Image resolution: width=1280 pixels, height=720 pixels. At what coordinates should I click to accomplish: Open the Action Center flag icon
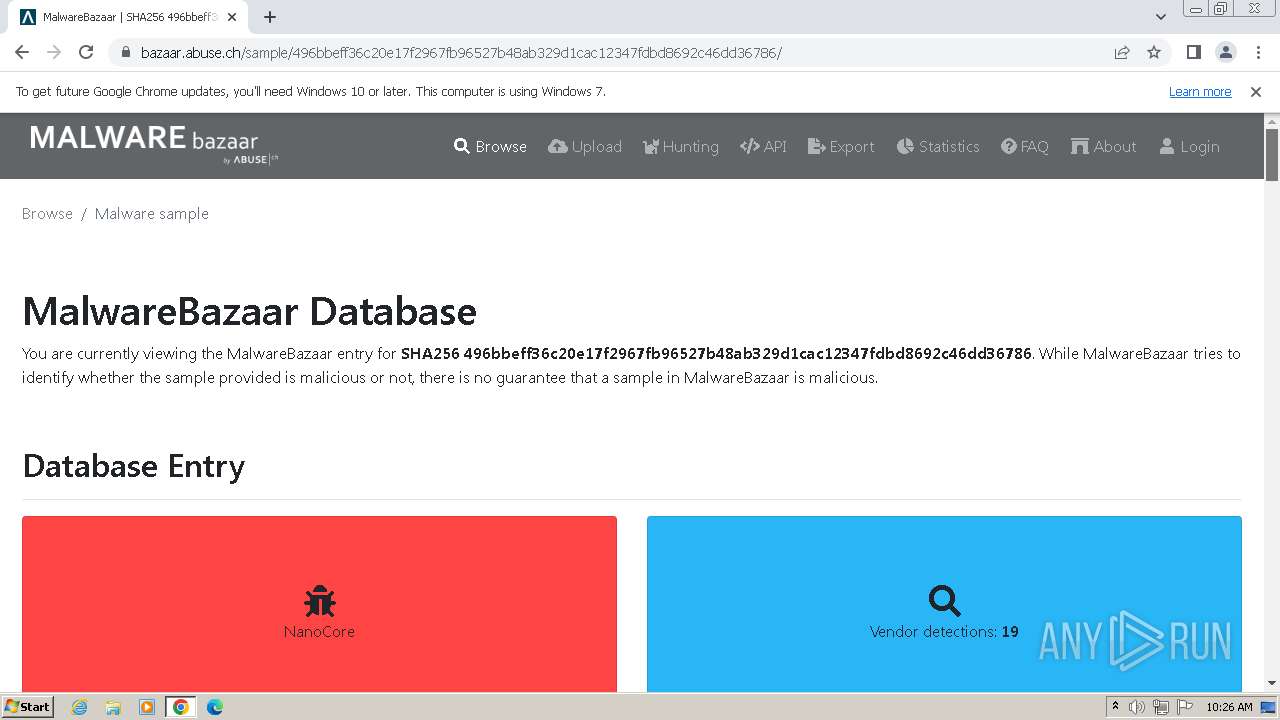[x=1185, y=707]
